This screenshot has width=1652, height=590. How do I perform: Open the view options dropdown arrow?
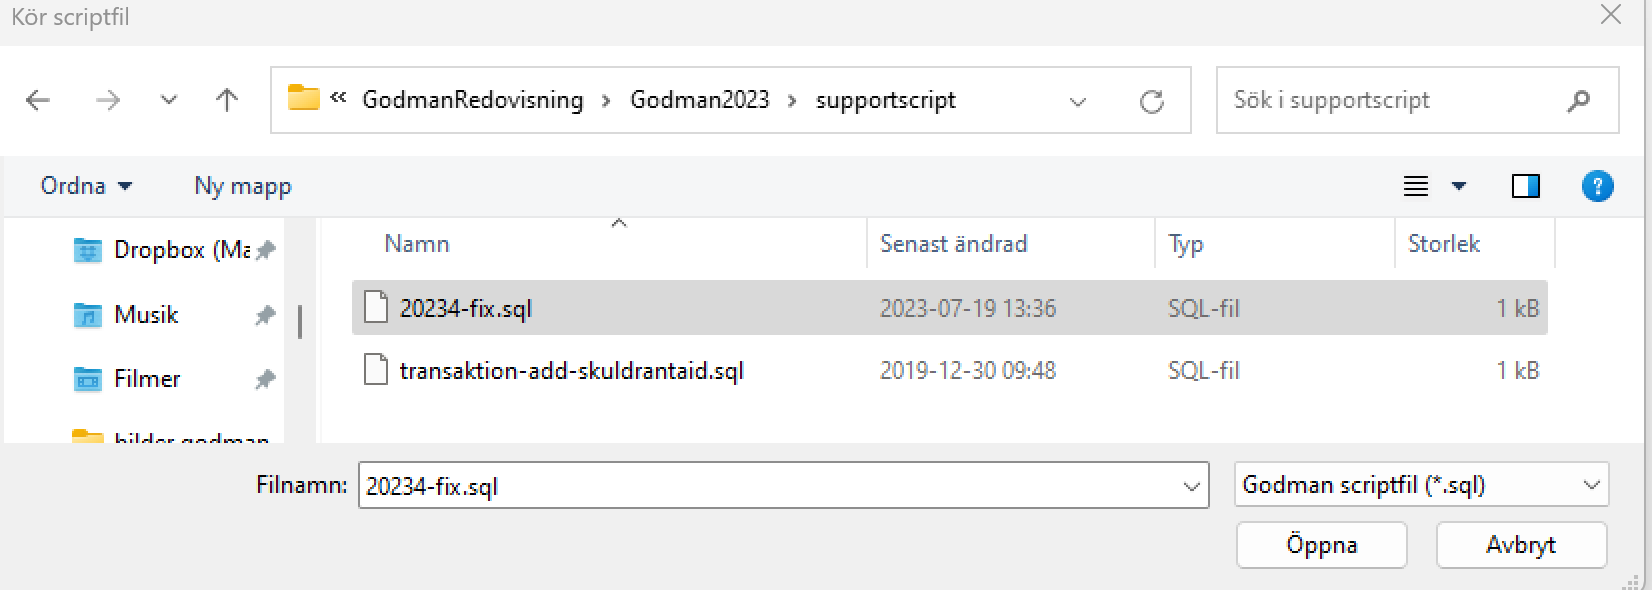click(x=1459, y=186)
